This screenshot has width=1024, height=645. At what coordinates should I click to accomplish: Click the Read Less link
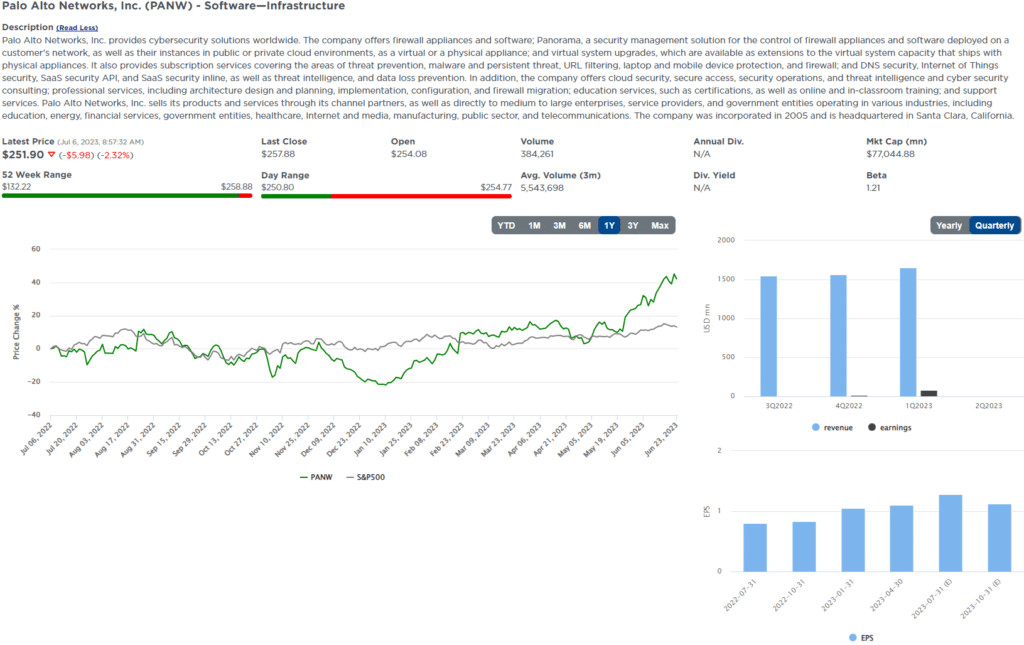pos(77,28)
